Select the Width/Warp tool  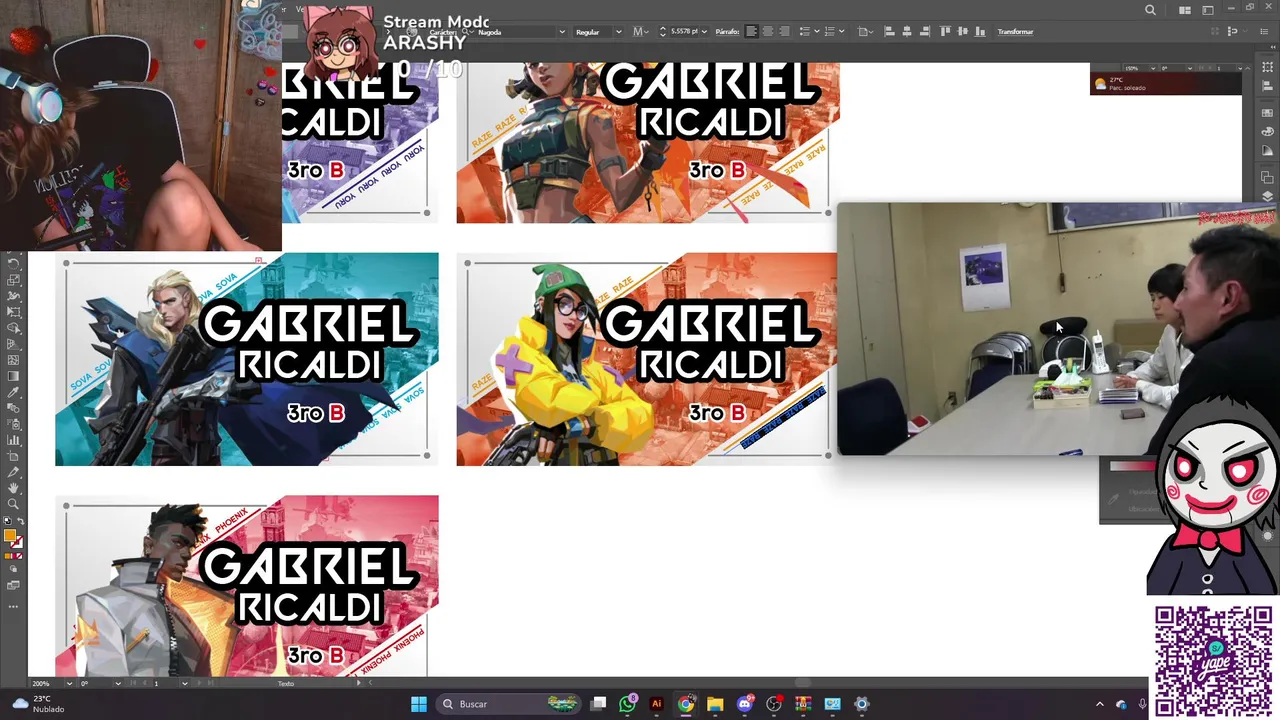(x=13, y=297)
